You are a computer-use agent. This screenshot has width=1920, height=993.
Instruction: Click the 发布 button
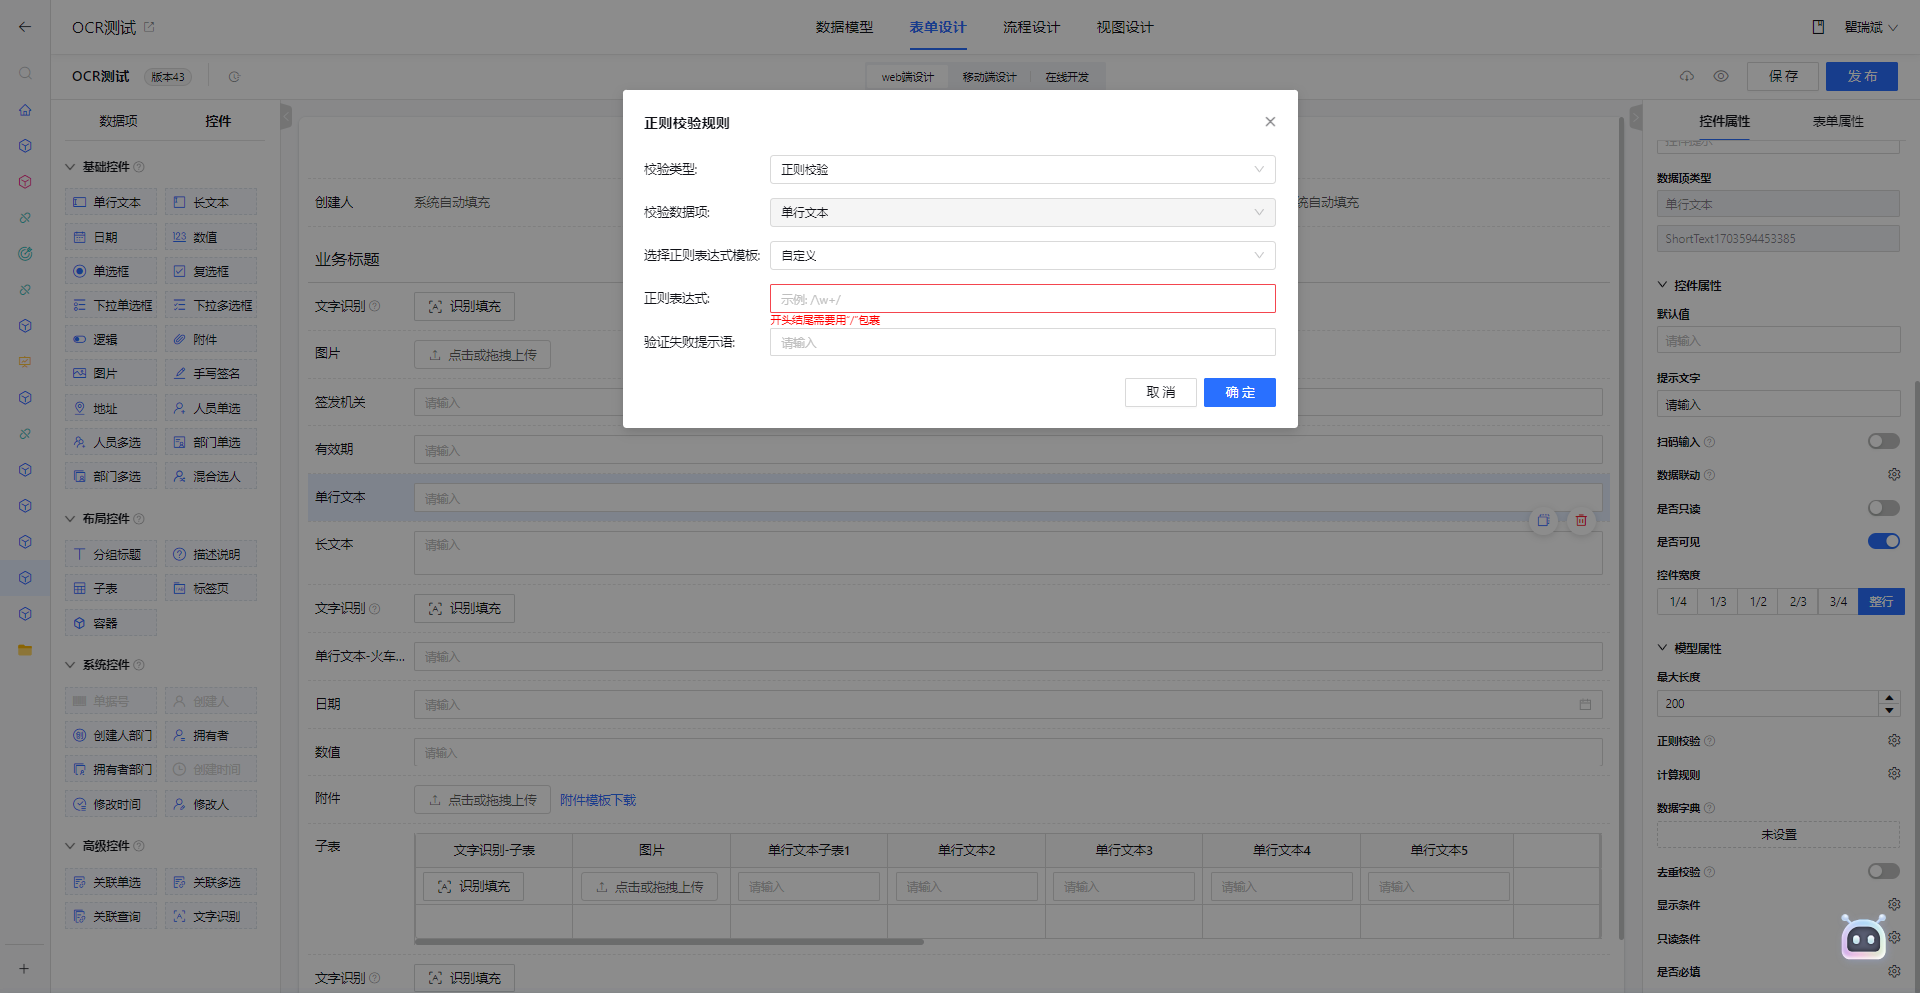[x=1861, y=76]
